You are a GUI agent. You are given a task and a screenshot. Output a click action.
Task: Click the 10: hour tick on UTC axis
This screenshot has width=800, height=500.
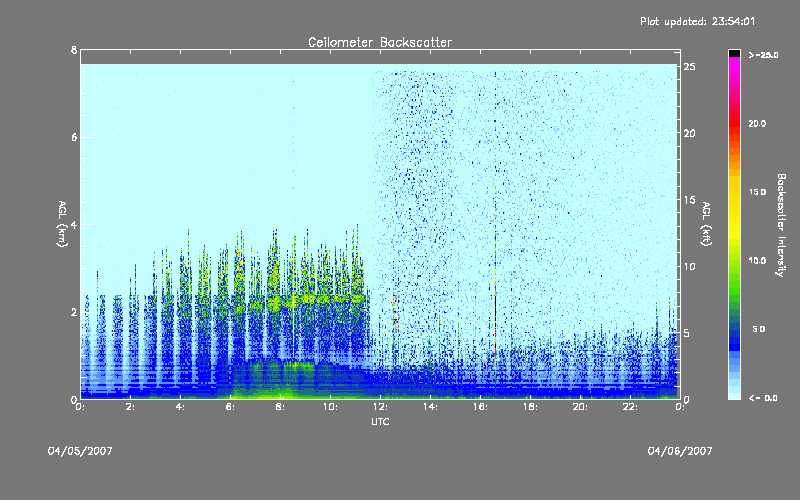tap(330, 407)
